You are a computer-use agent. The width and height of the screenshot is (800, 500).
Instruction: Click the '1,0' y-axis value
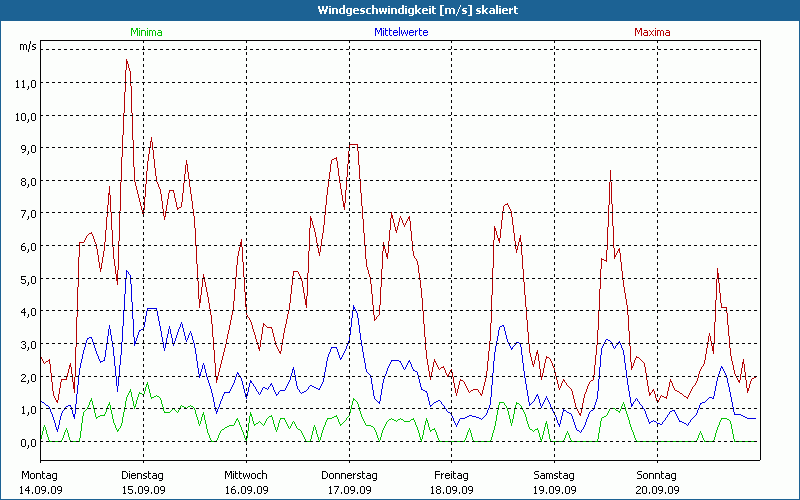click(x=28, y=410)
